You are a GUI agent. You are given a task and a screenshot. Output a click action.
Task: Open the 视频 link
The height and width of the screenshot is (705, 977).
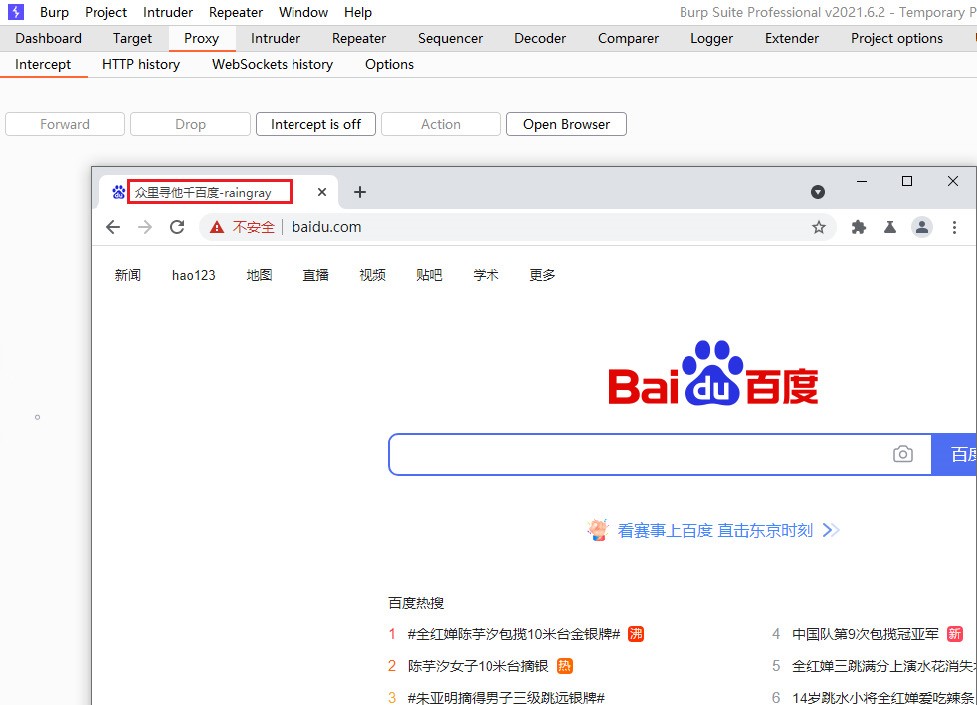(373, 275)
